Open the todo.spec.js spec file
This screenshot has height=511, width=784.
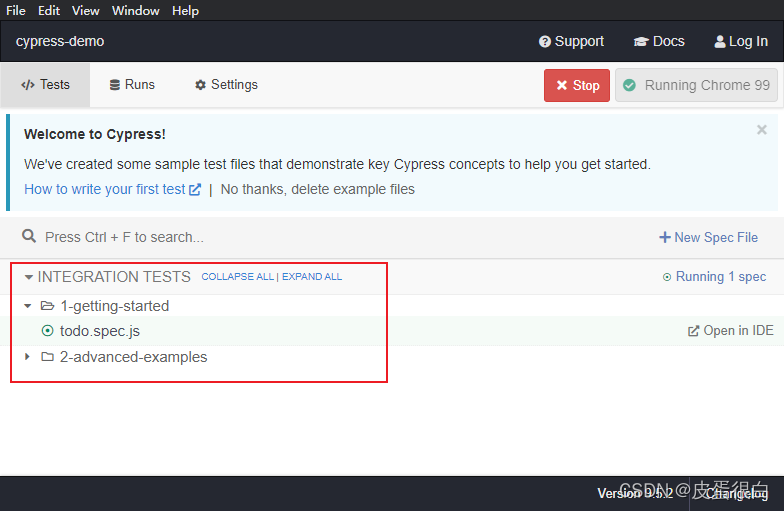pos(100,331)
